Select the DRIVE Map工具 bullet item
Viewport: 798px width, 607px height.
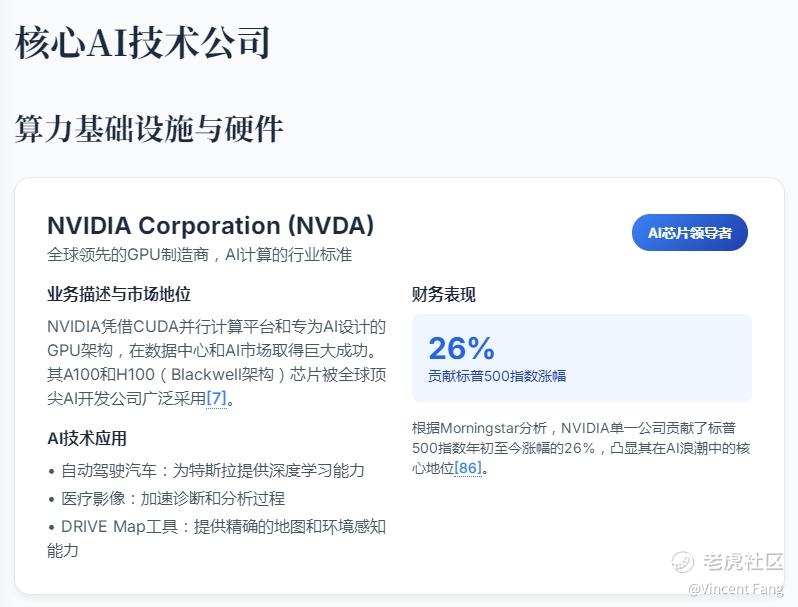click(x=216, y=526)
